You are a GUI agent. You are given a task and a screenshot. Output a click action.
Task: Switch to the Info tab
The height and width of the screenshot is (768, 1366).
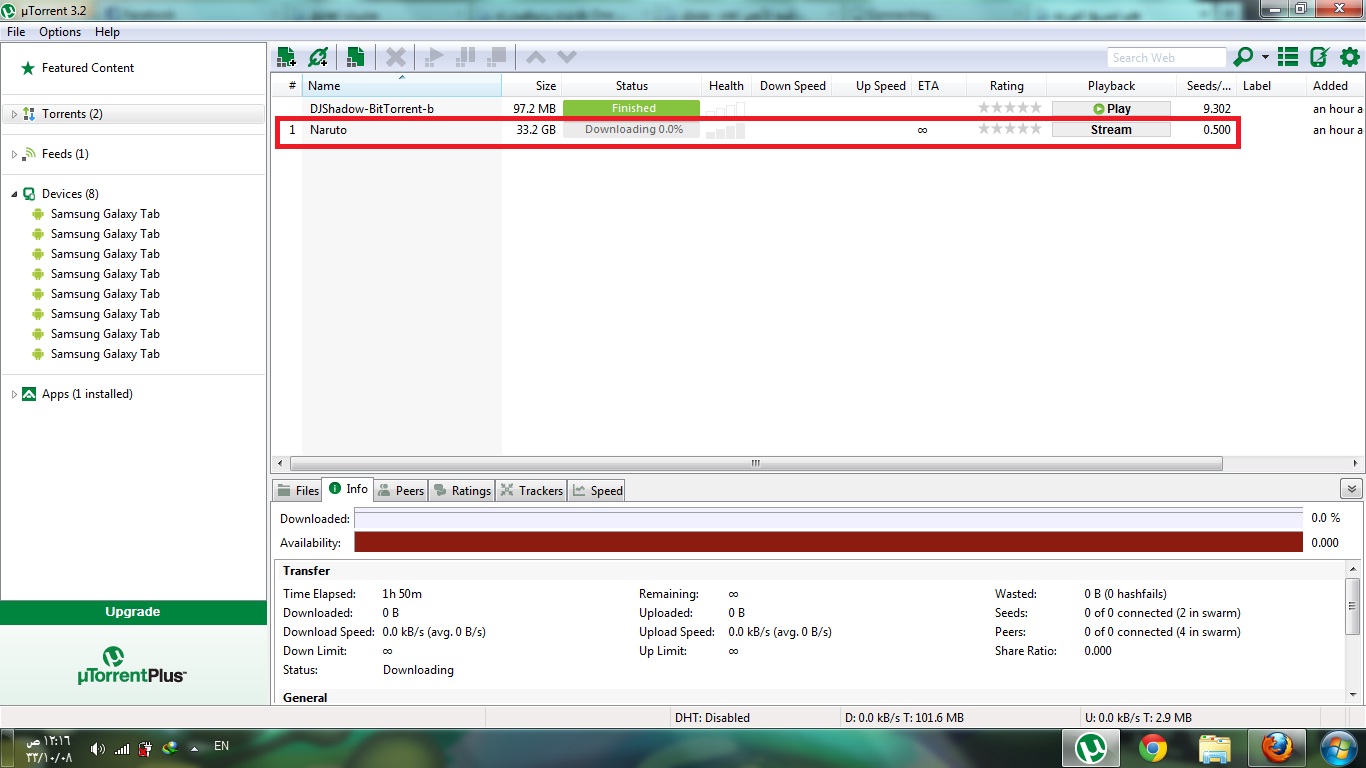point(348,489)
